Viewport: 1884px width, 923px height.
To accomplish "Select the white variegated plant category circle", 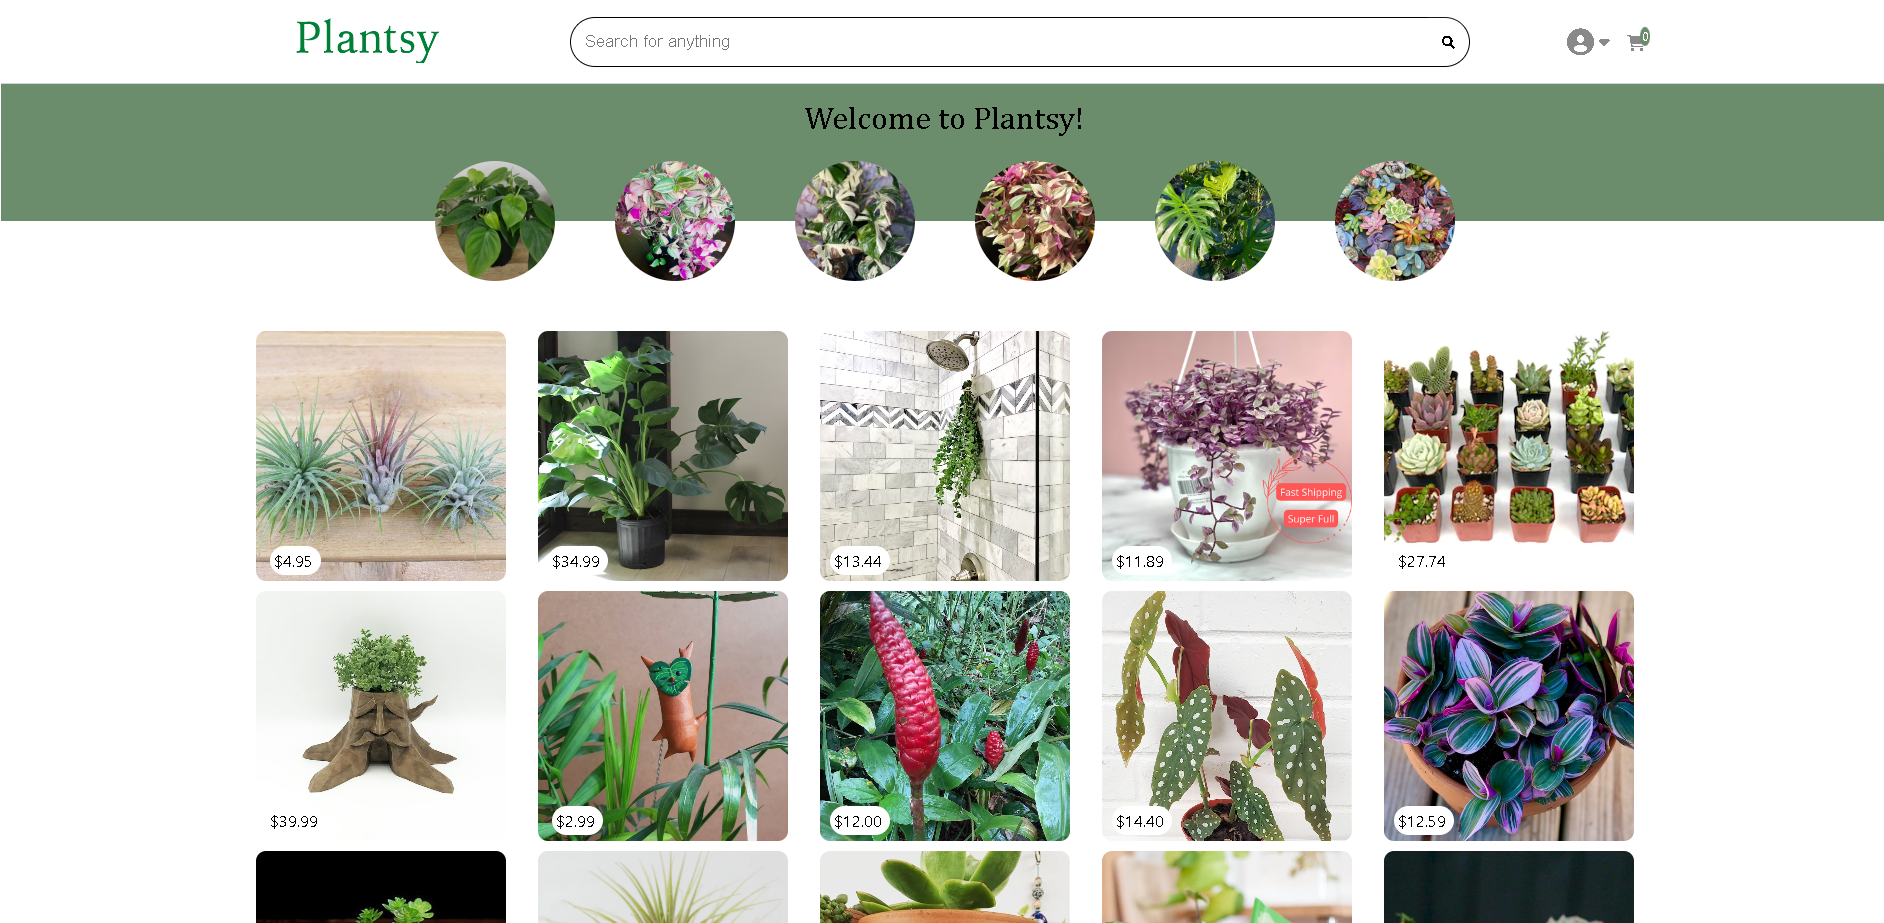I will click(x=855, y=221).
